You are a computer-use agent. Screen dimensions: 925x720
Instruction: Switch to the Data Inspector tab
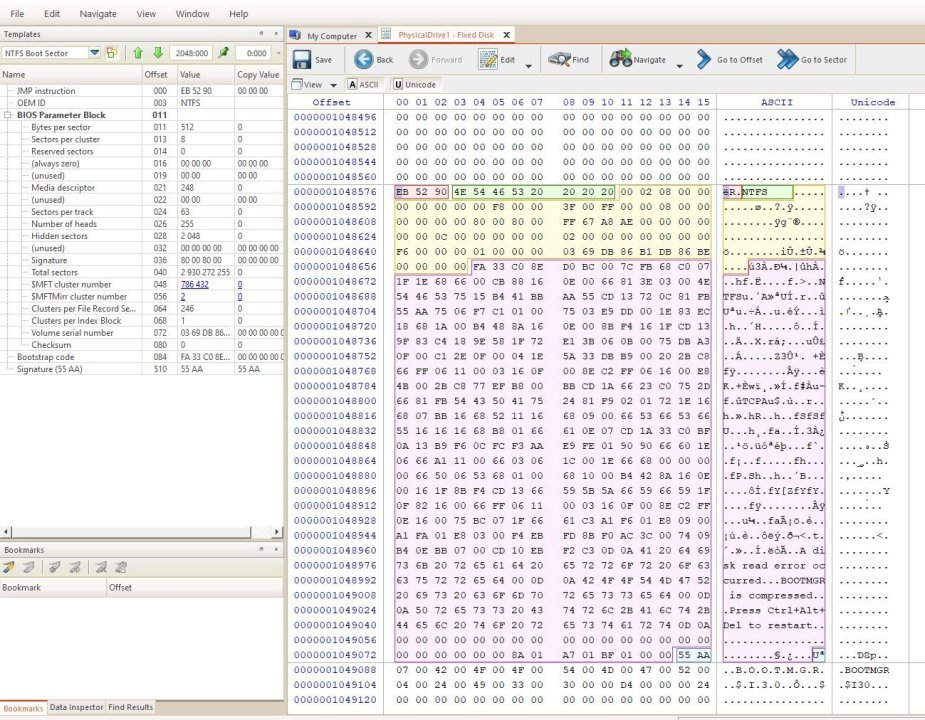pyautogui.click(x=76, y=707)
